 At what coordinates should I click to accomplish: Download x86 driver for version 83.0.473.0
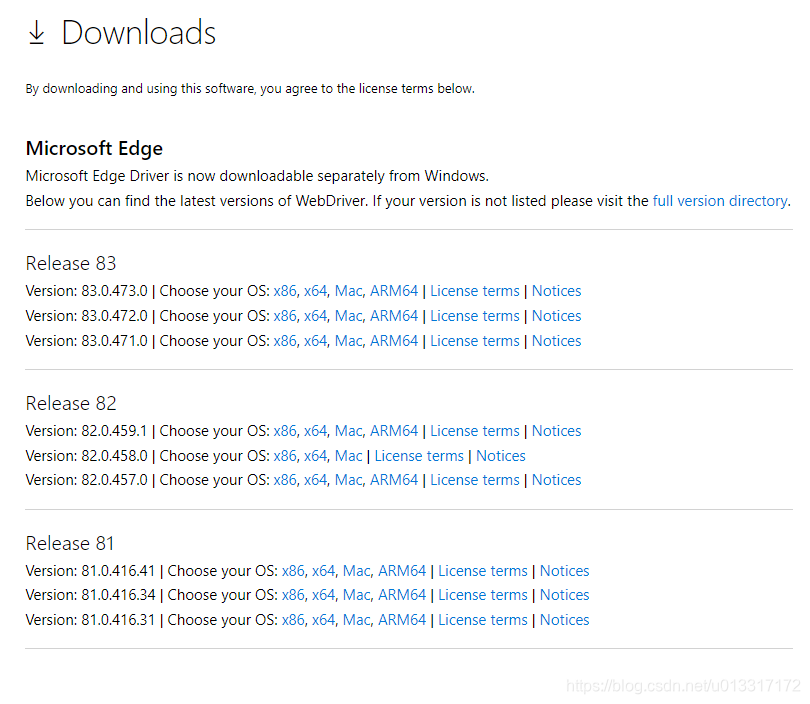(285, 291)
